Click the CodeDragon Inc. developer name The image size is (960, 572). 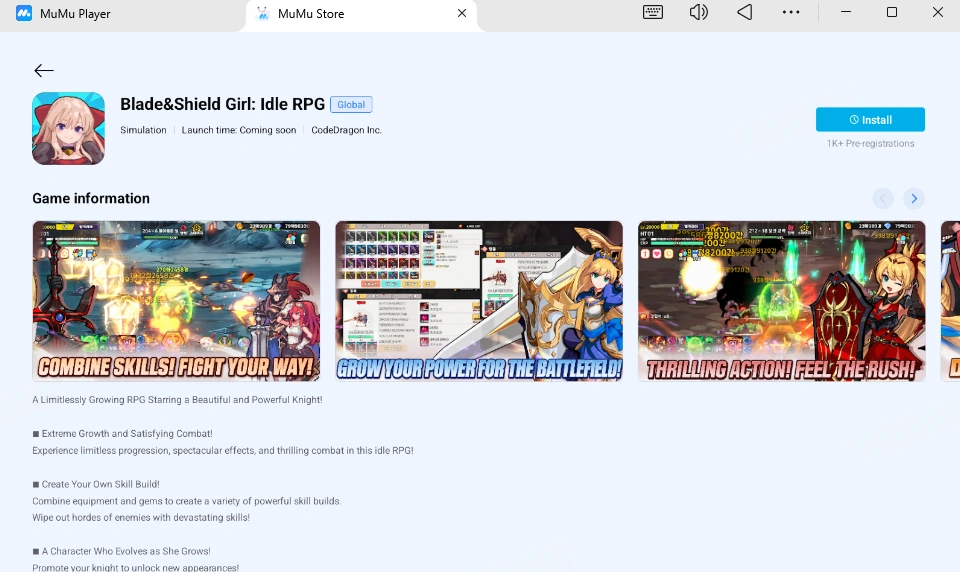[x=346, y=130]
